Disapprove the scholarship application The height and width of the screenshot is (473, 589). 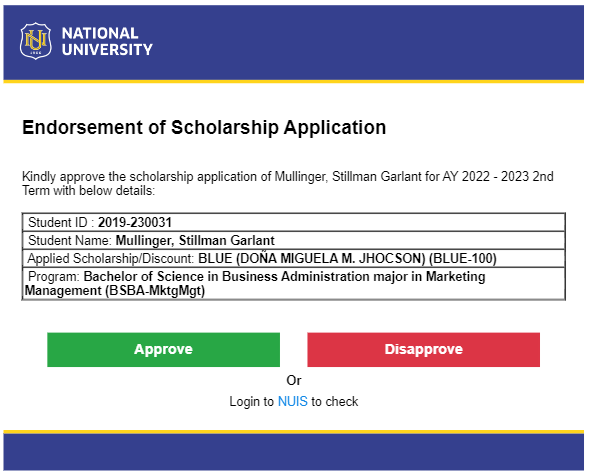point(423,349)
